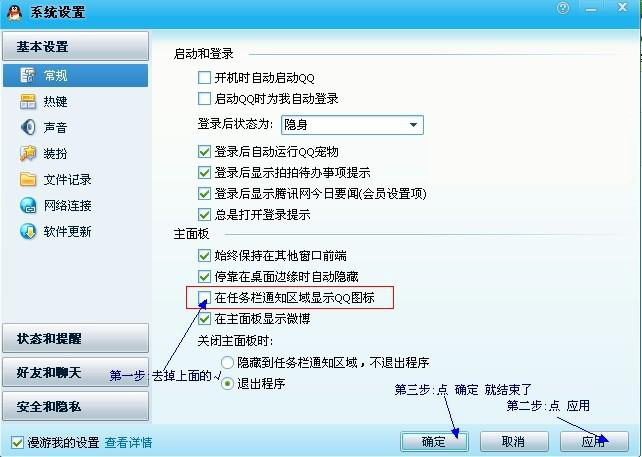Open the 网络连接 globe icon

tap(28, 206)
